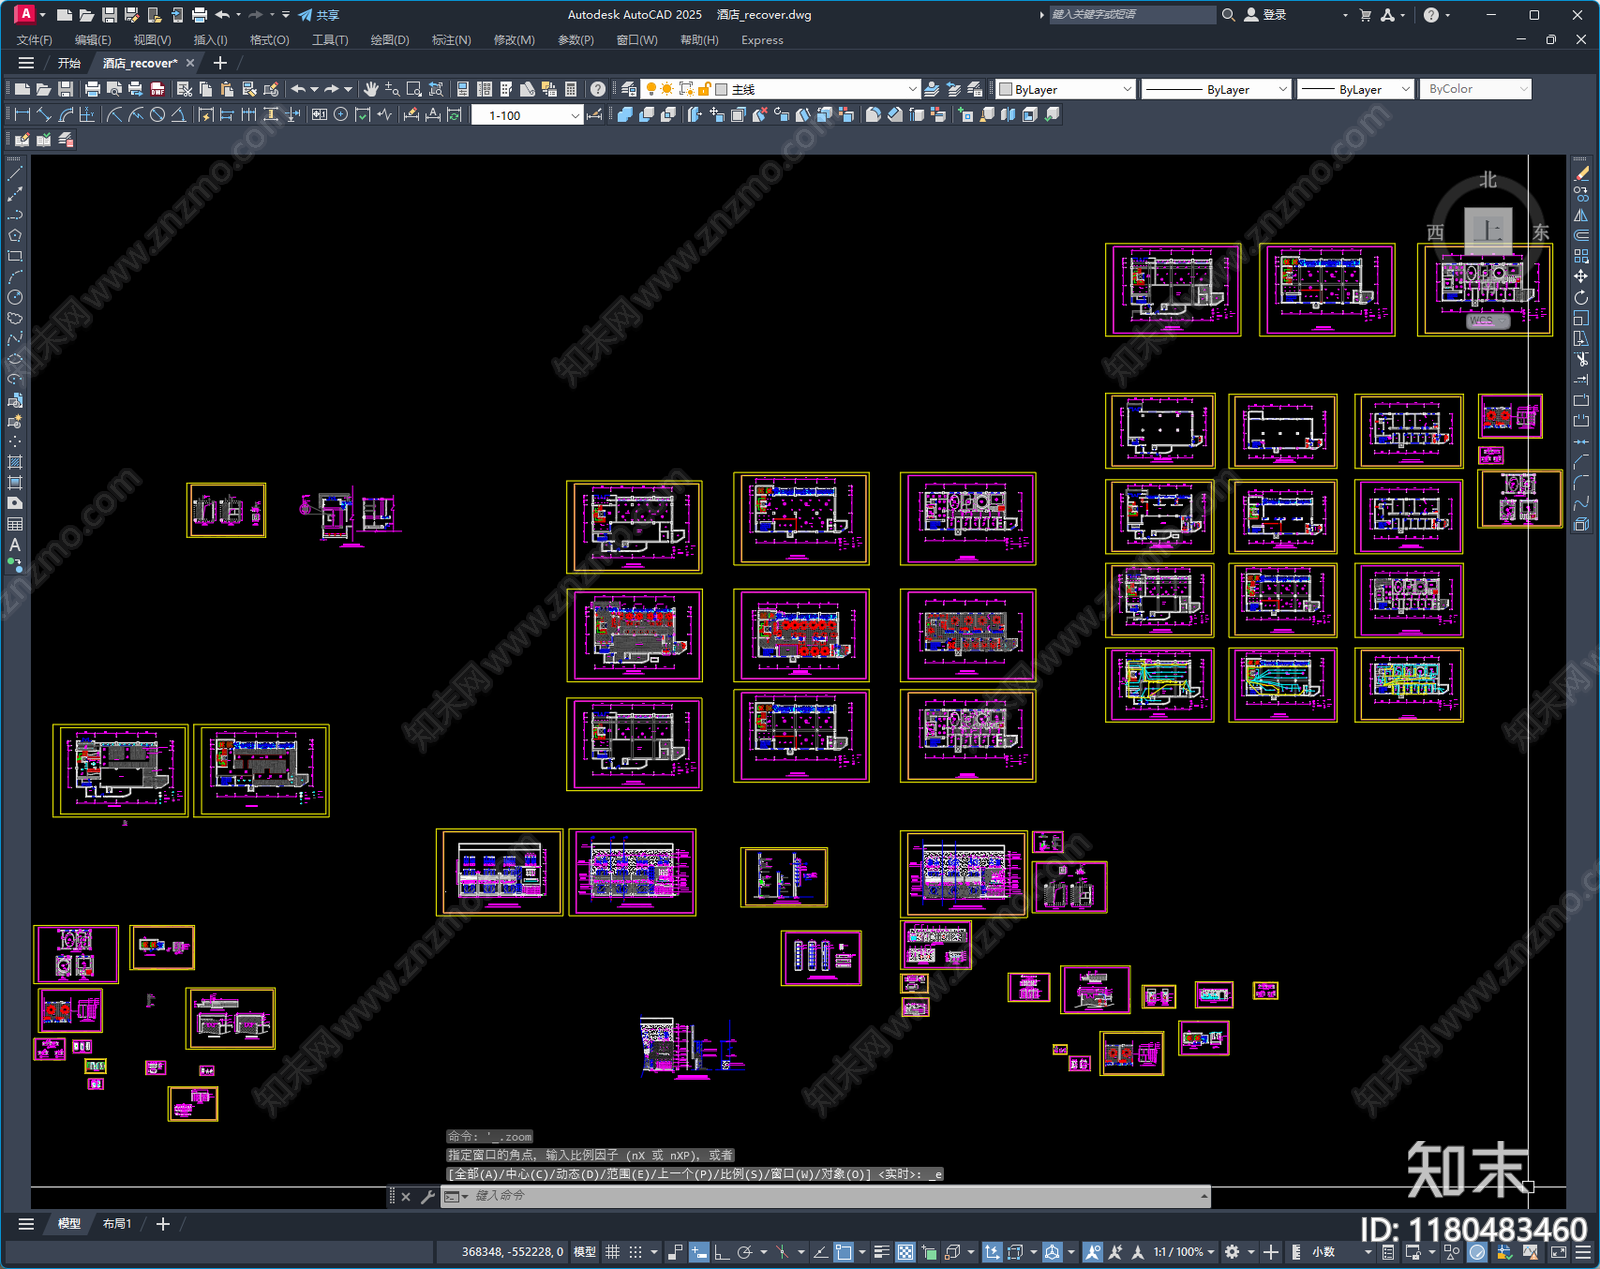The height and width of the screenshot is (1269, 1600).
Task: Add a new drawing tab with plus
Action: pyautogui.click(x=220, y=63)
